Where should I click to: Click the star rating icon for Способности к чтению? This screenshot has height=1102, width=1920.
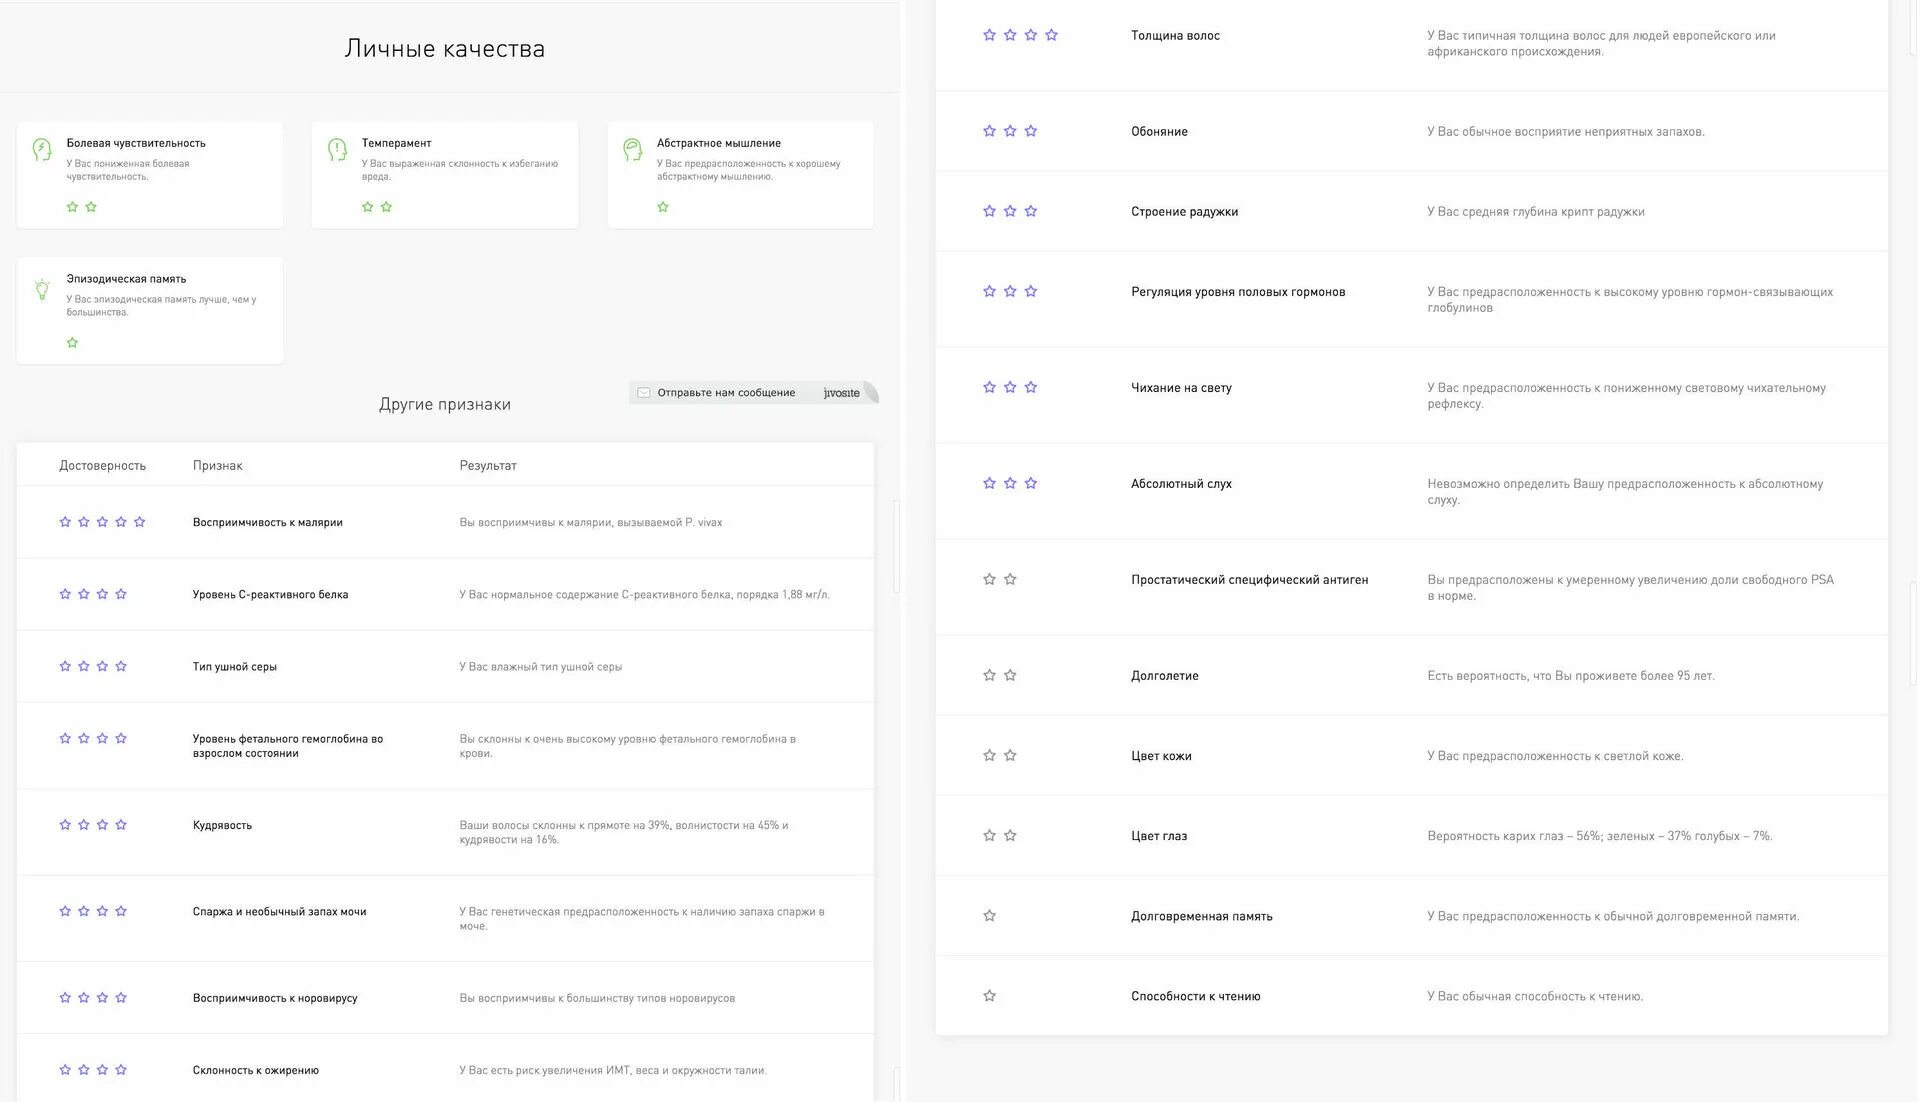[989, 995]
